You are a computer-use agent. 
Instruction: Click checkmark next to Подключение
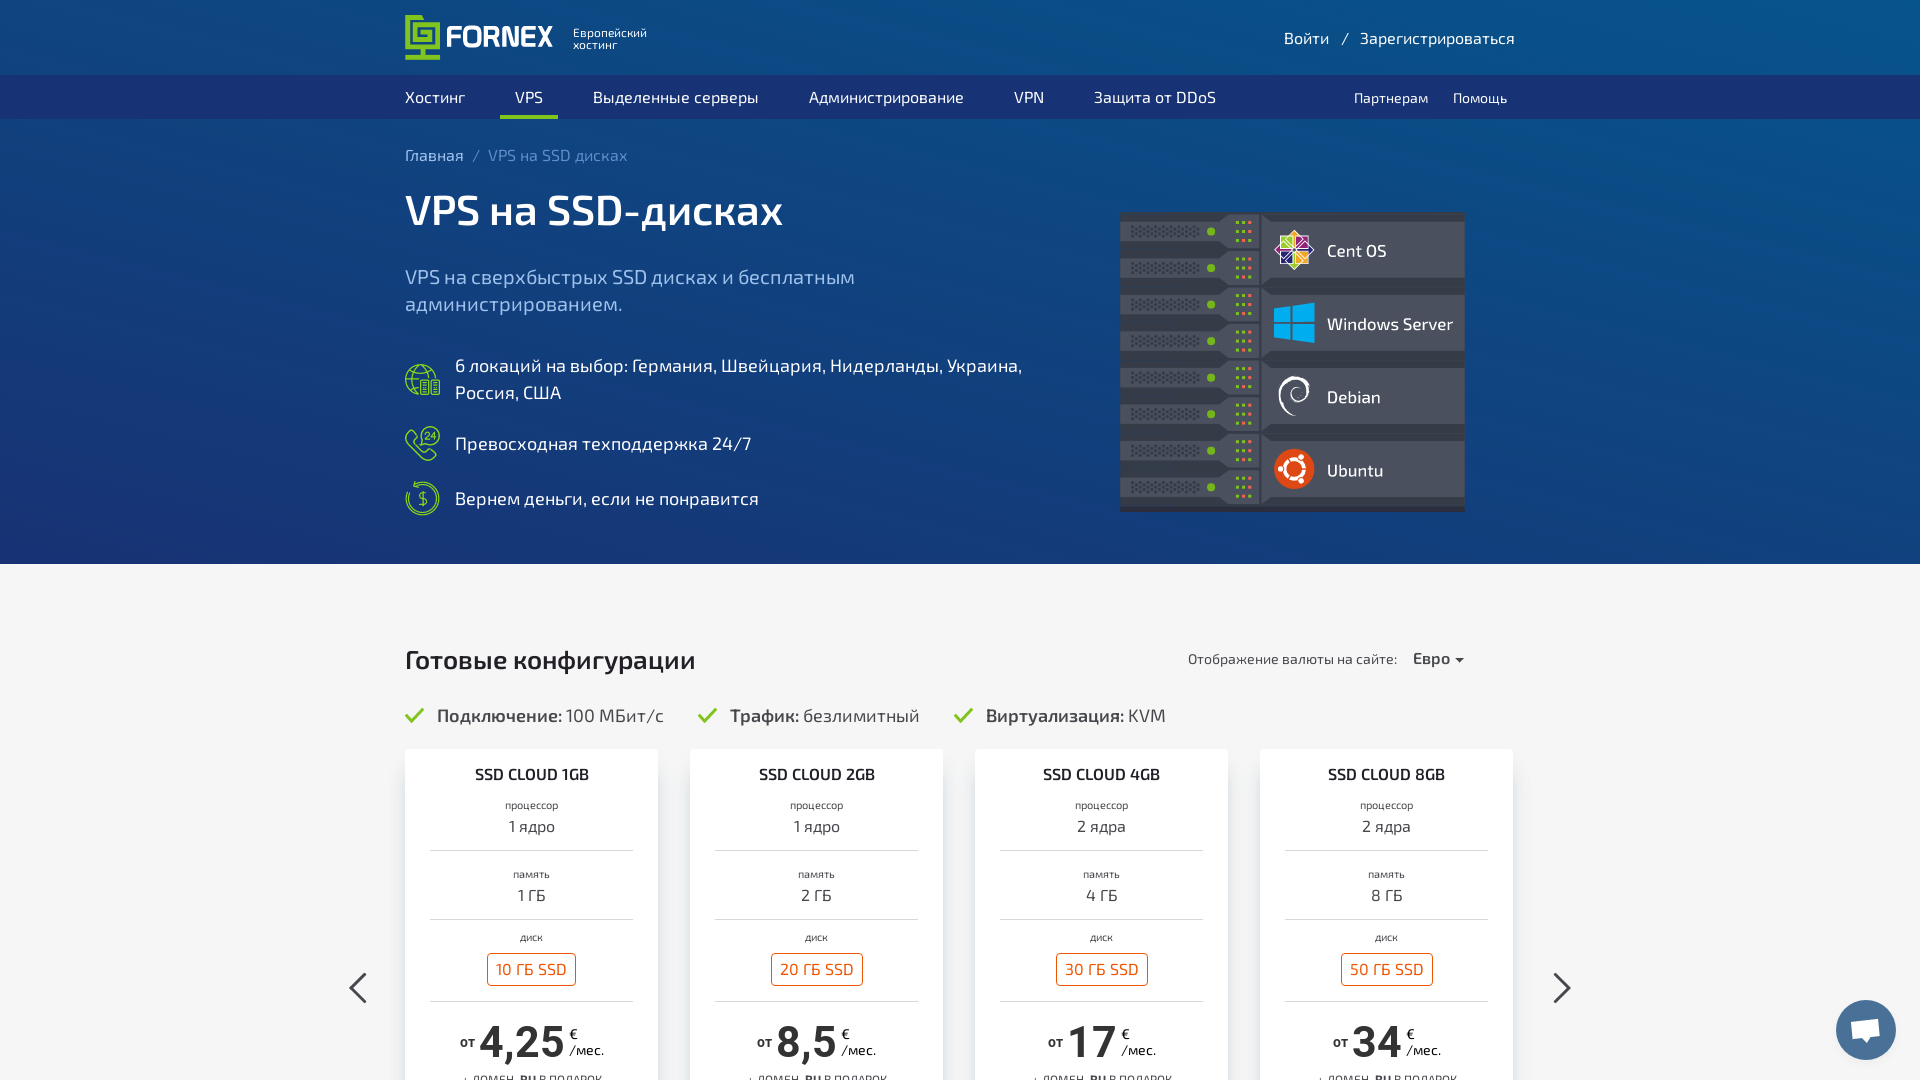click(x=415, y=715)
